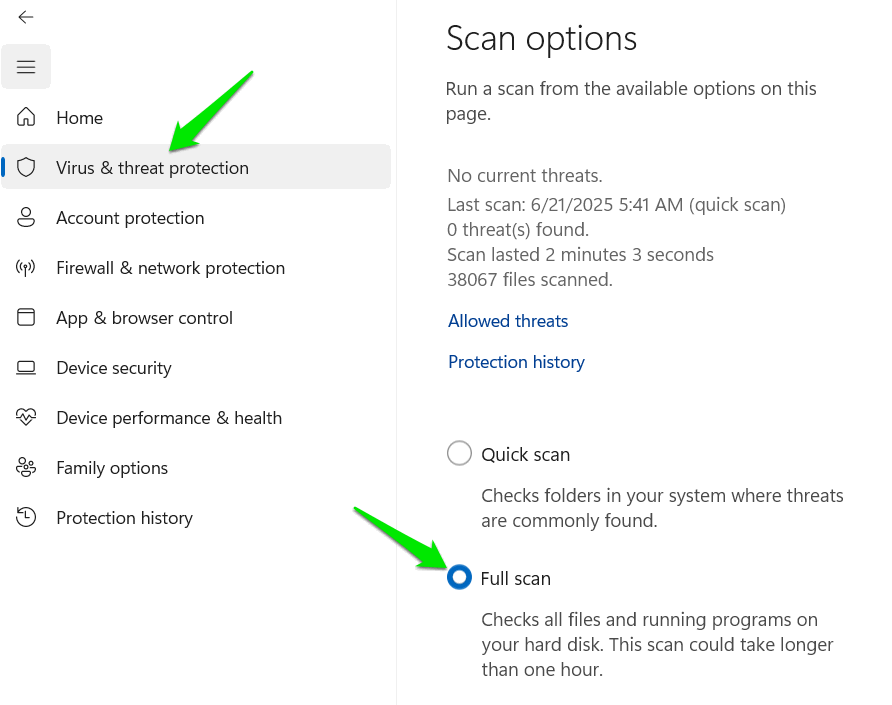Click the Account protection person icon
Viewport: 892px width, 705px height.
click(x=26, y=218)
